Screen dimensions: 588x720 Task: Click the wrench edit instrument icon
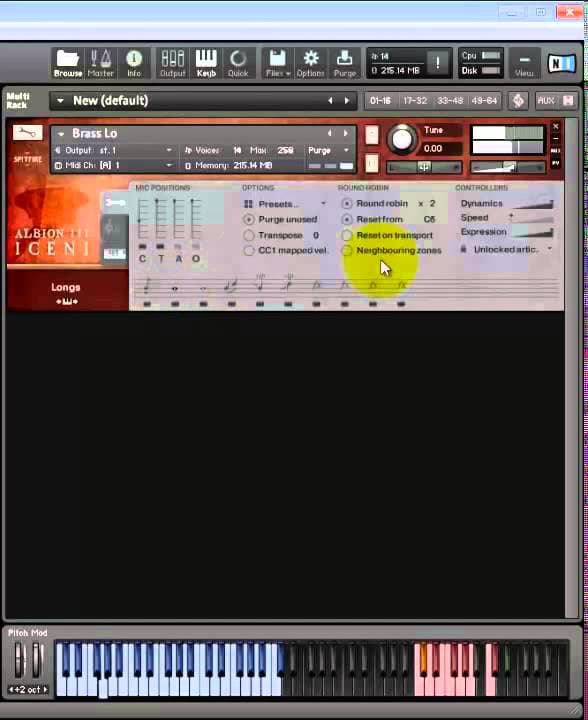click(28, 133)
